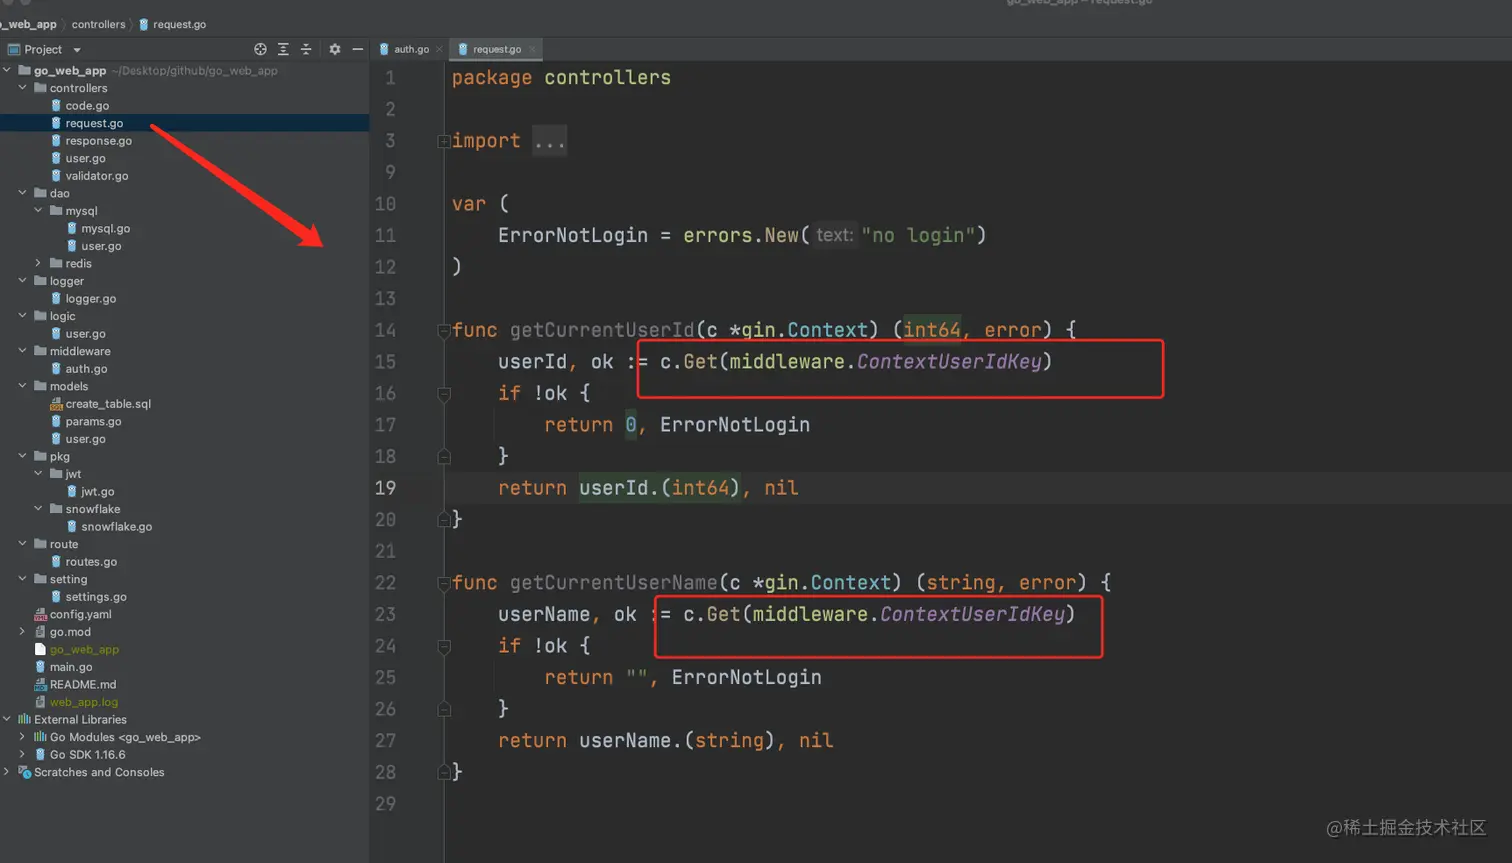
Task: Open Project panel gear options
Action: tap(335, 49)
